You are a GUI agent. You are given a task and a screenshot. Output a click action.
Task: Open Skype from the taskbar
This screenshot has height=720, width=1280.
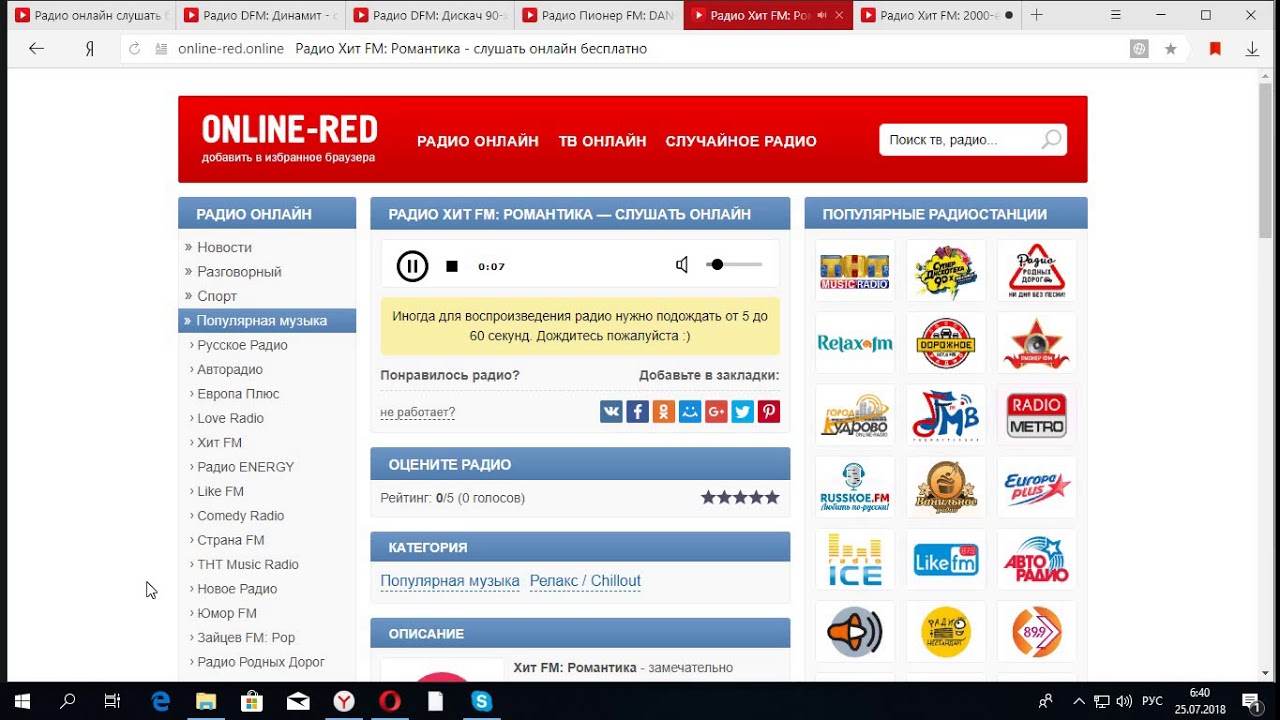(482, 701)
